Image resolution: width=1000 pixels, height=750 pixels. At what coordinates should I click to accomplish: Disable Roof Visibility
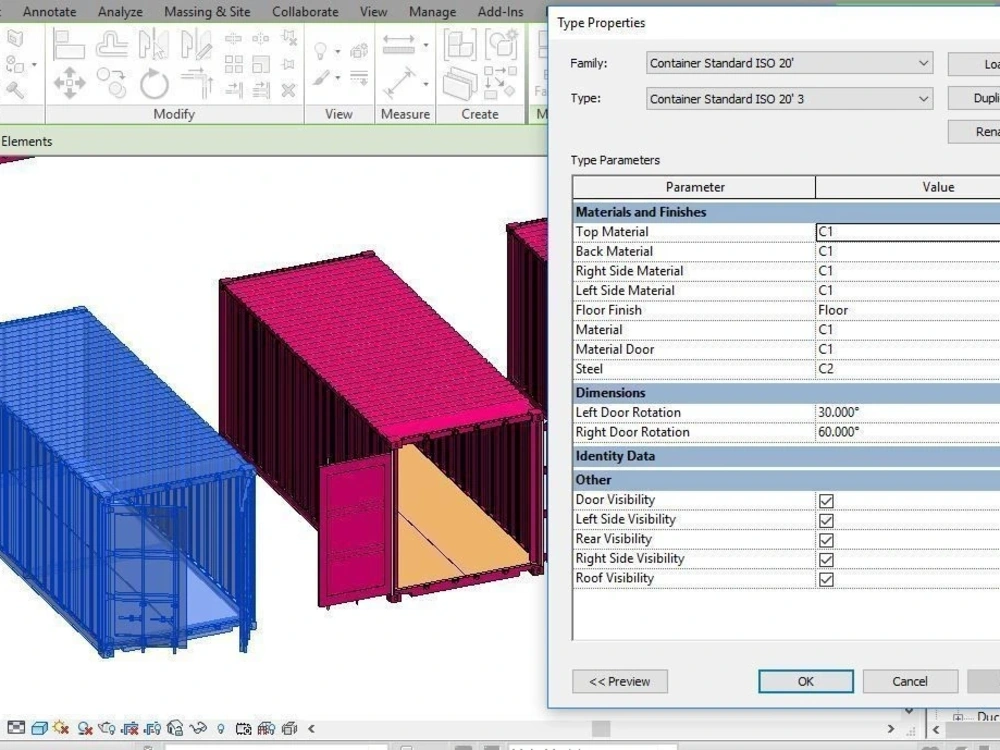point(826,578)
